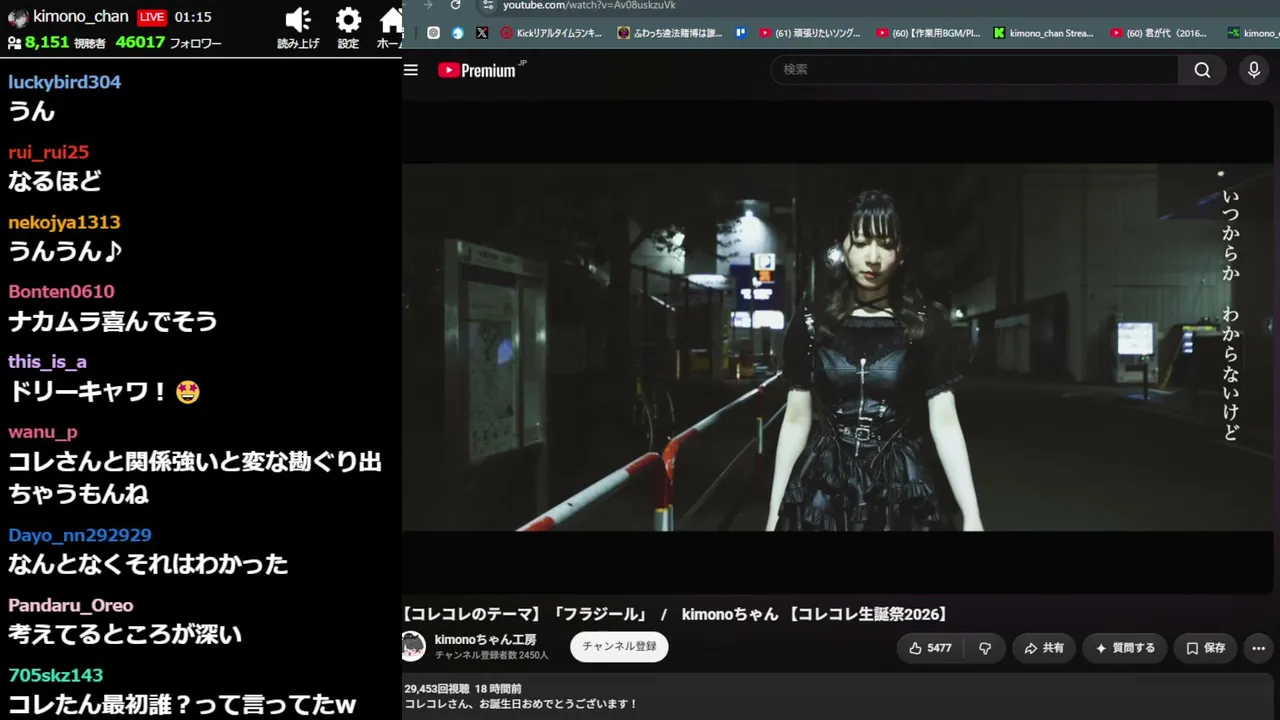Screen dimensions: 1280x720
Task: Click chat message コレさんと関係強いと
Action: [195, 478]
